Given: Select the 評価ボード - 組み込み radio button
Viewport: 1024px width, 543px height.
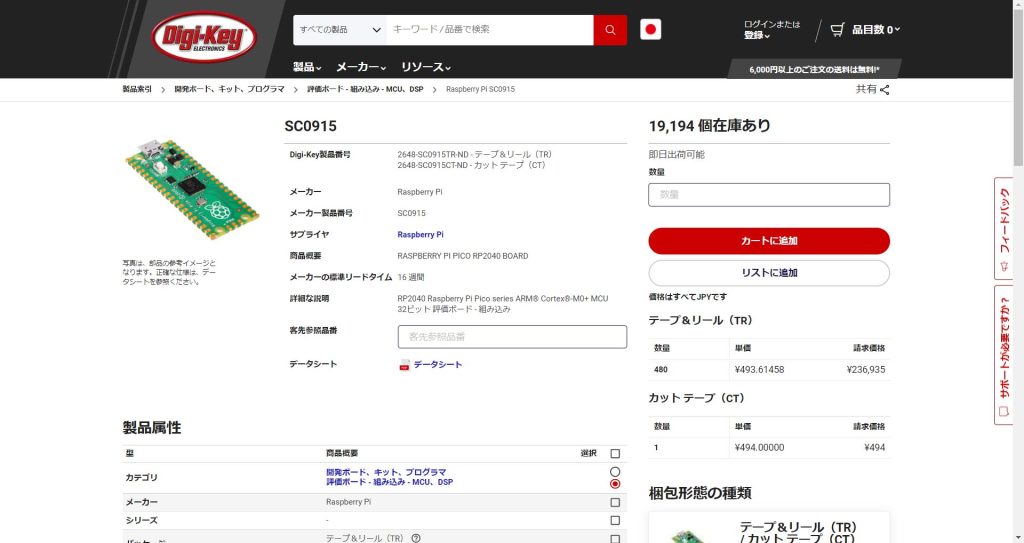Looking at the screenshot, I should [x=615, y=484].
